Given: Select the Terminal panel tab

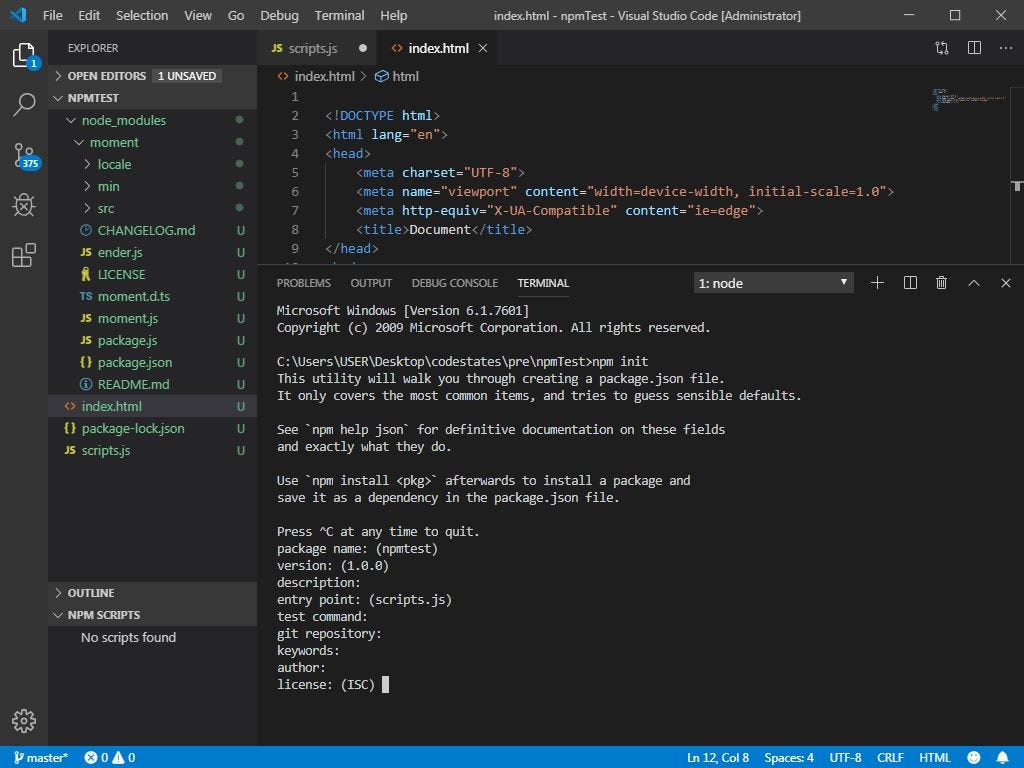Looking at the screenshot, I should point(543,283).
